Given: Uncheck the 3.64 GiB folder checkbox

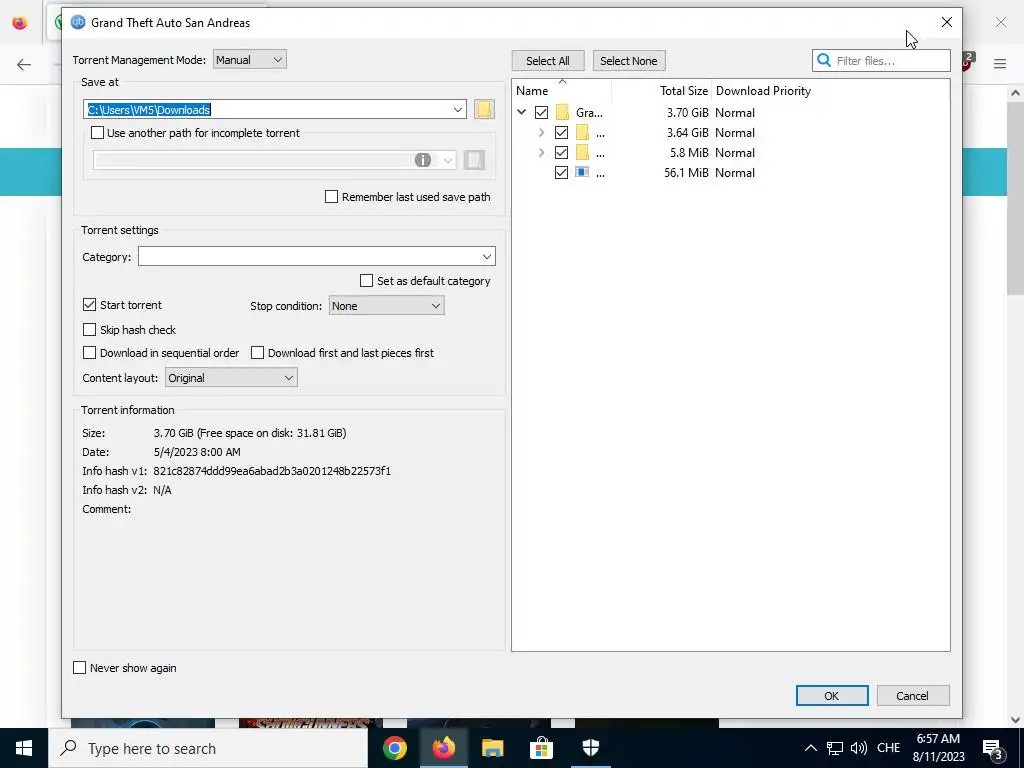Looking at the screenshot, I should click(561, 133).
